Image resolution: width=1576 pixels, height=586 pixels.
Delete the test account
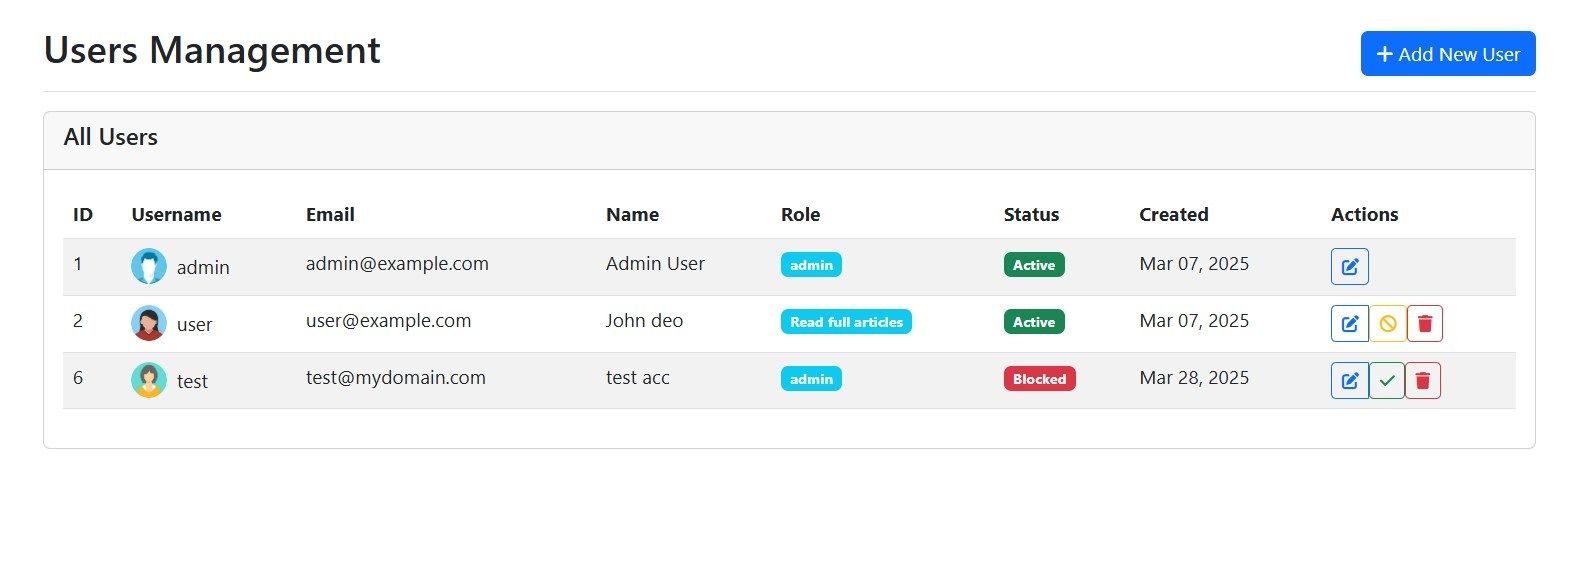coord(1423,381)
